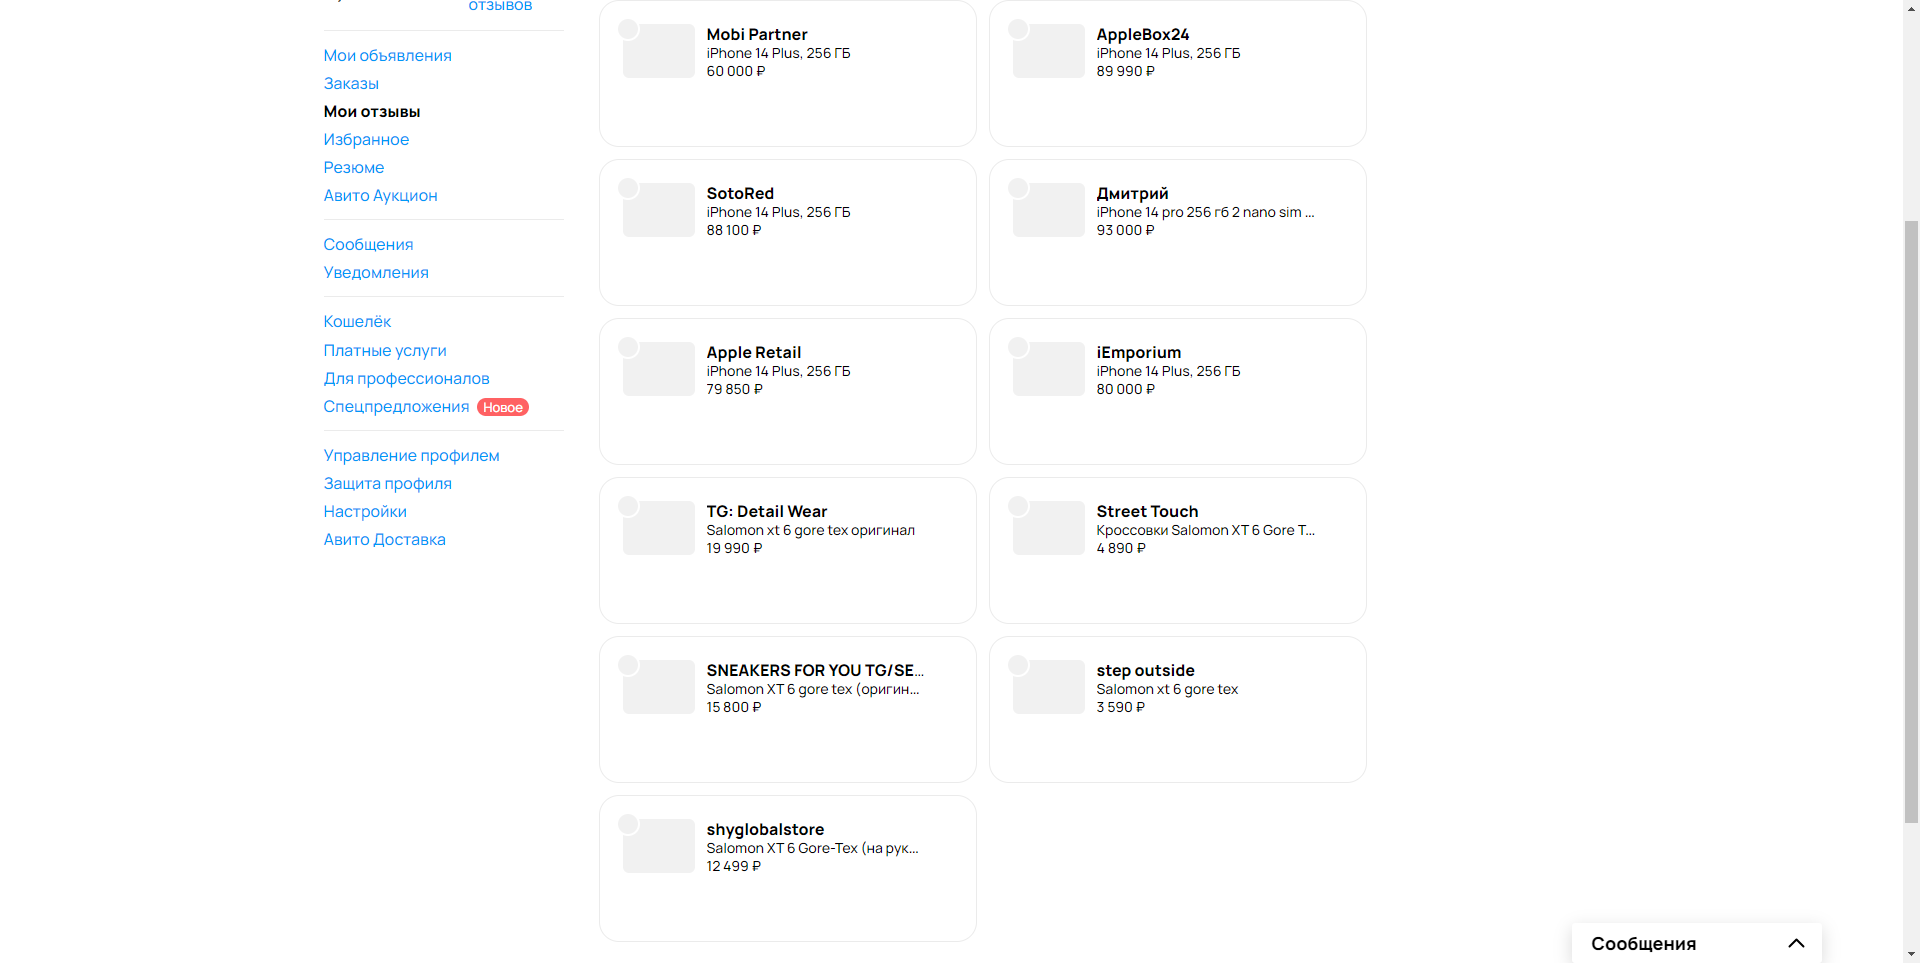This screenshot has width=1920, height=963.
Task: Select Мои отзывы menu item
Action: click(x=372, y=111)
